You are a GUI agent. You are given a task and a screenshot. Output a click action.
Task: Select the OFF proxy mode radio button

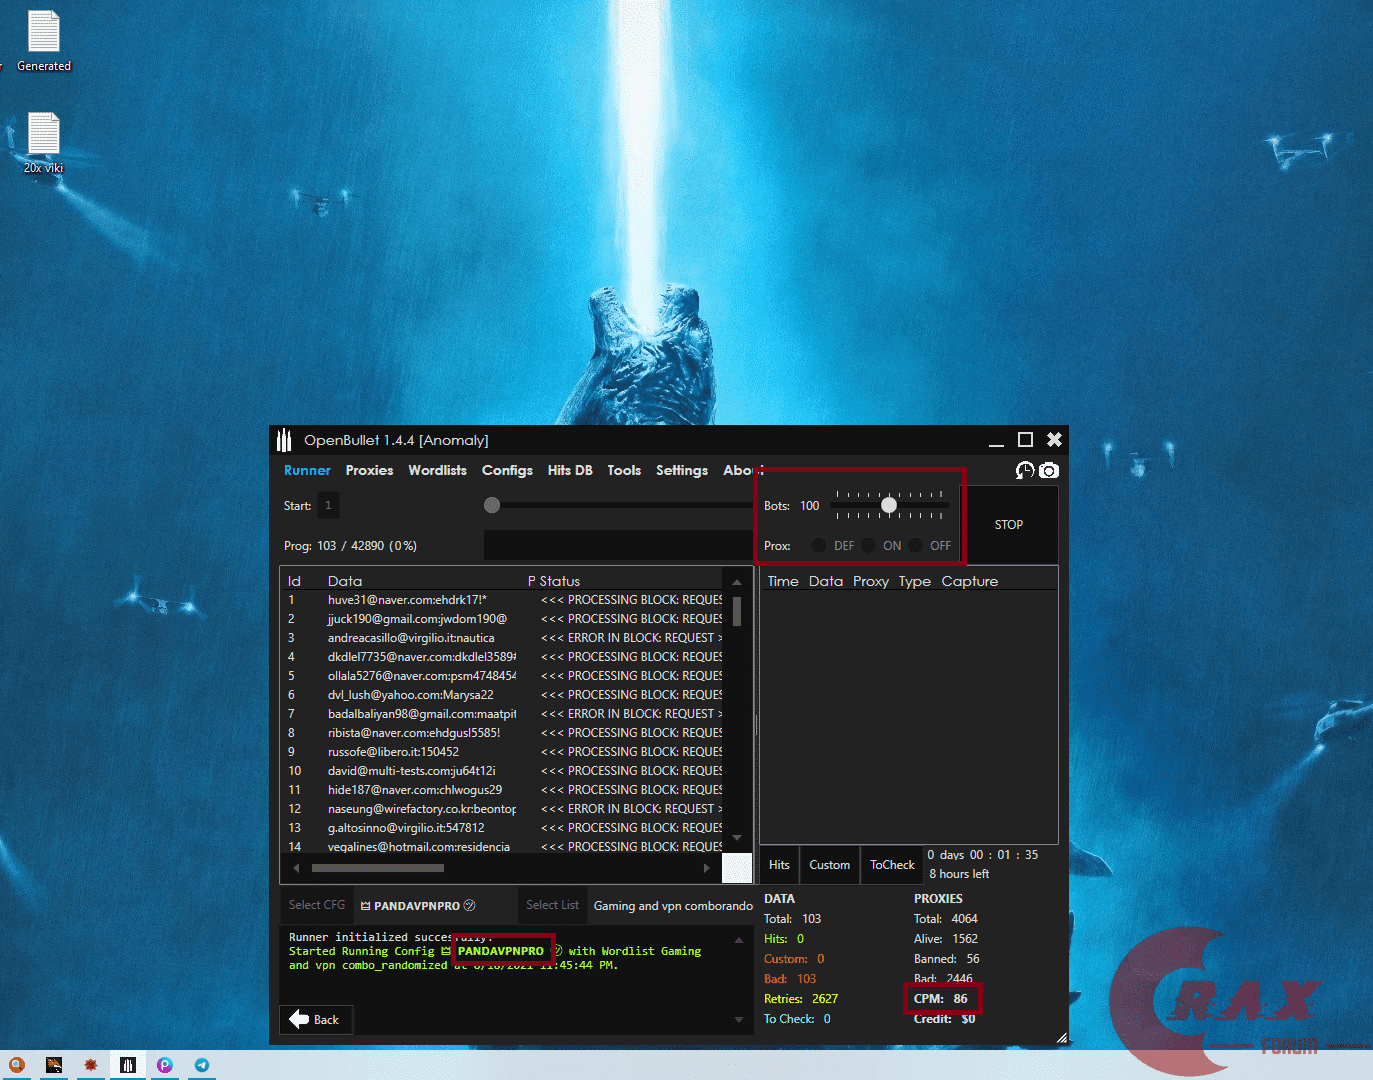click(x=915, y=546)
